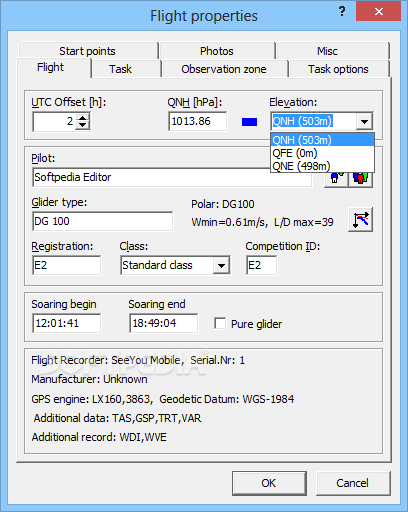The image size is (408, 512).
Task: Open the Observation zone tab
Action: pyautogui.click(x=224, y=69)
